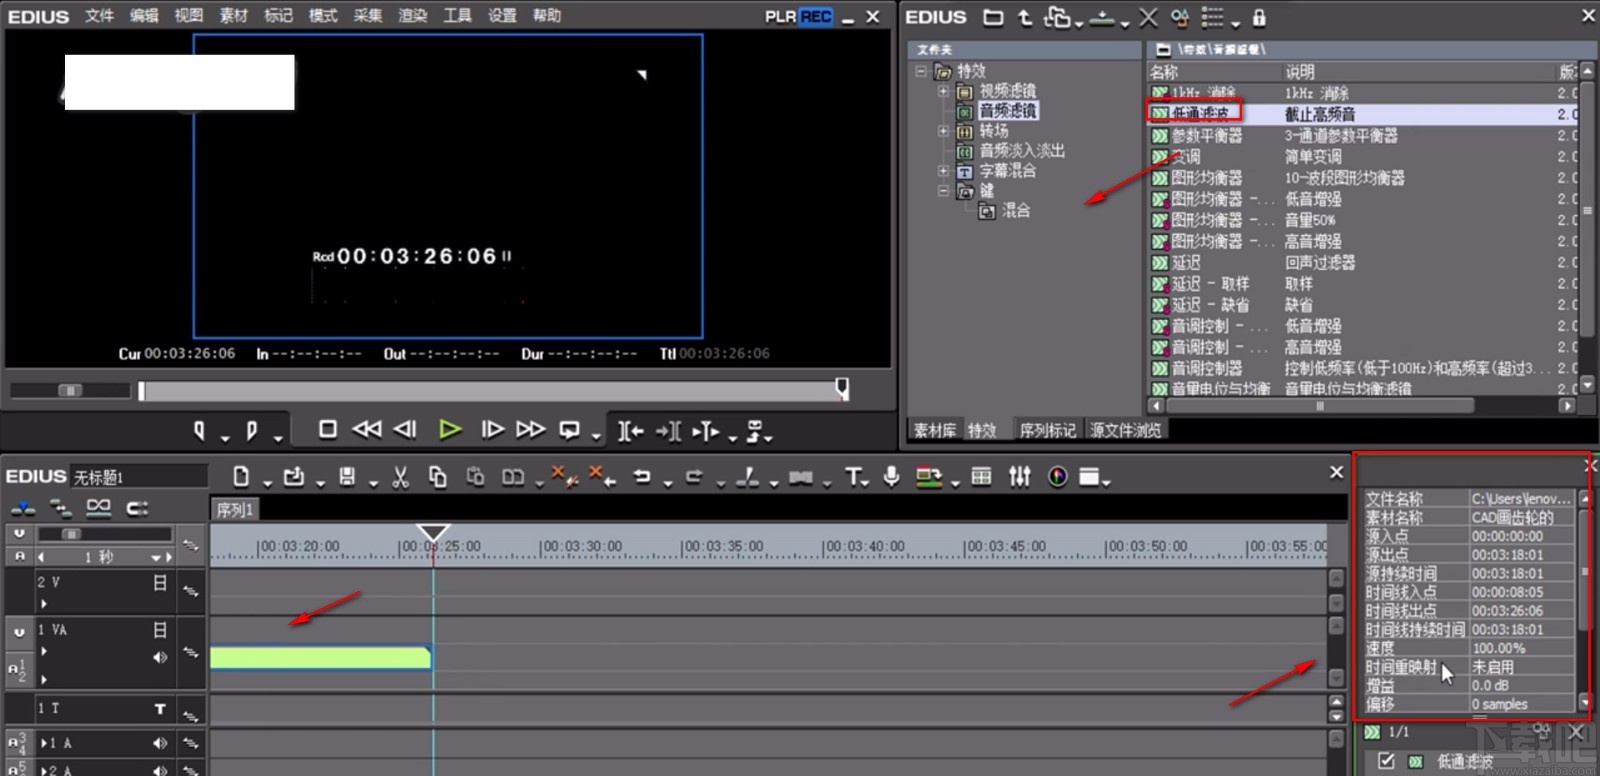Step forward one frame in the player

492,429
